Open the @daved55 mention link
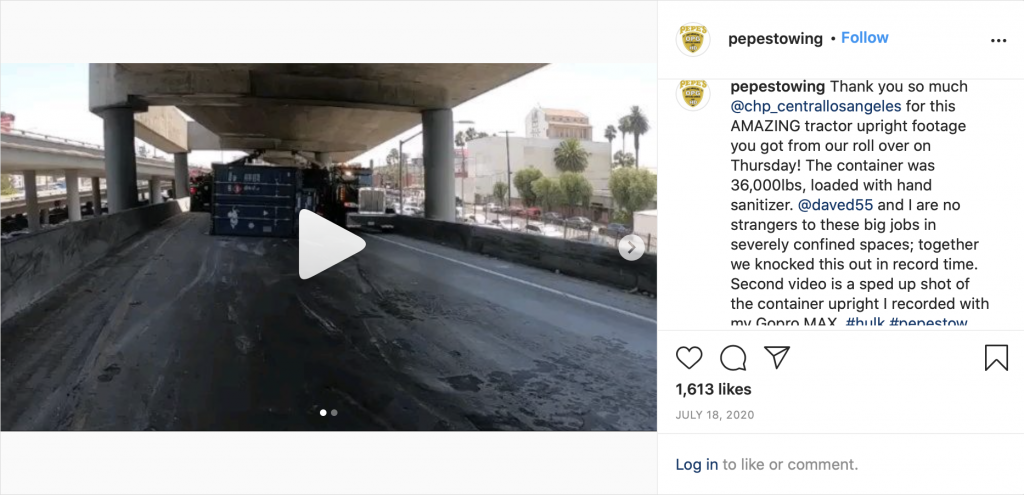 pyautogui.click(x=836, y=205)
